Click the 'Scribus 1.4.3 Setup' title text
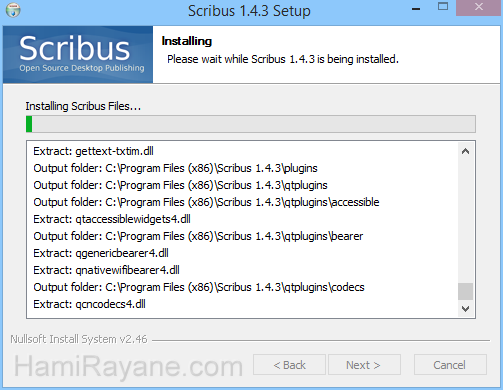 249,11
